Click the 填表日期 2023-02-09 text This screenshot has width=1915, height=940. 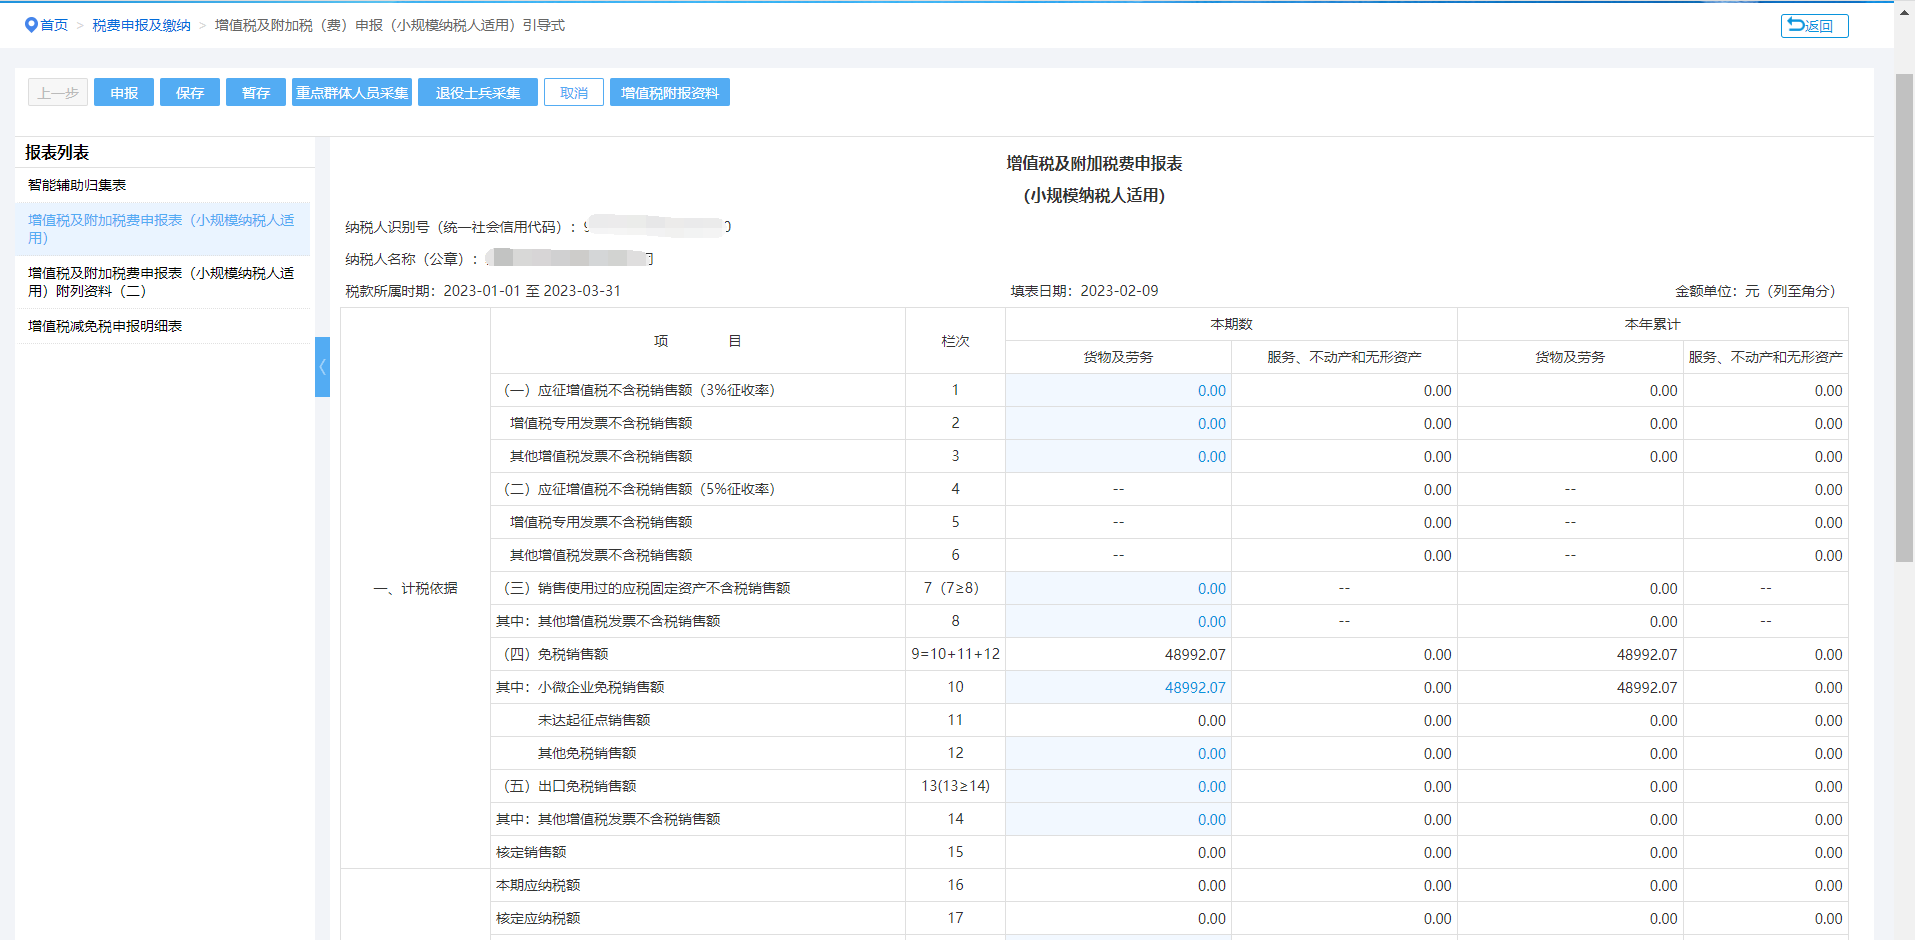(x=1084, y=291)
